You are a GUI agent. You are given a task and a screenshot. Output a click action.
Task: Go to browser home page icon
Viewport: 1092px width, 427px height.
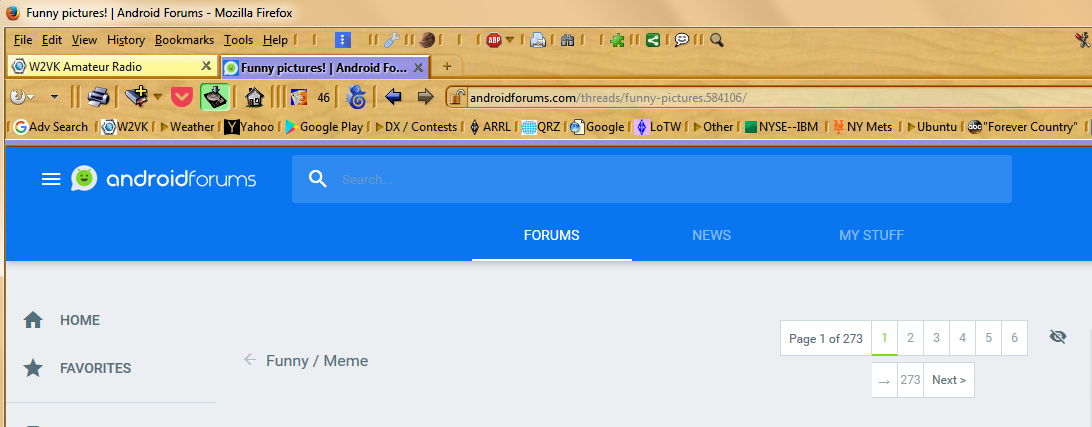pyautogui.click(x=254, y=97)
